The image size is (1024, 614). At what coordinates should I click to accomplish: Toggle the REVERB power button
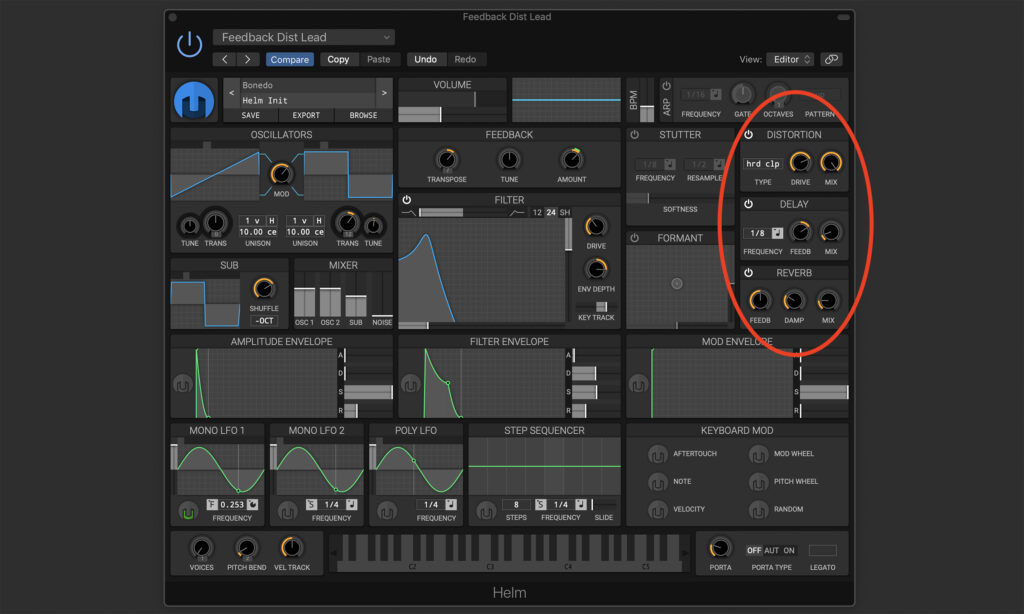coord(748,273)
